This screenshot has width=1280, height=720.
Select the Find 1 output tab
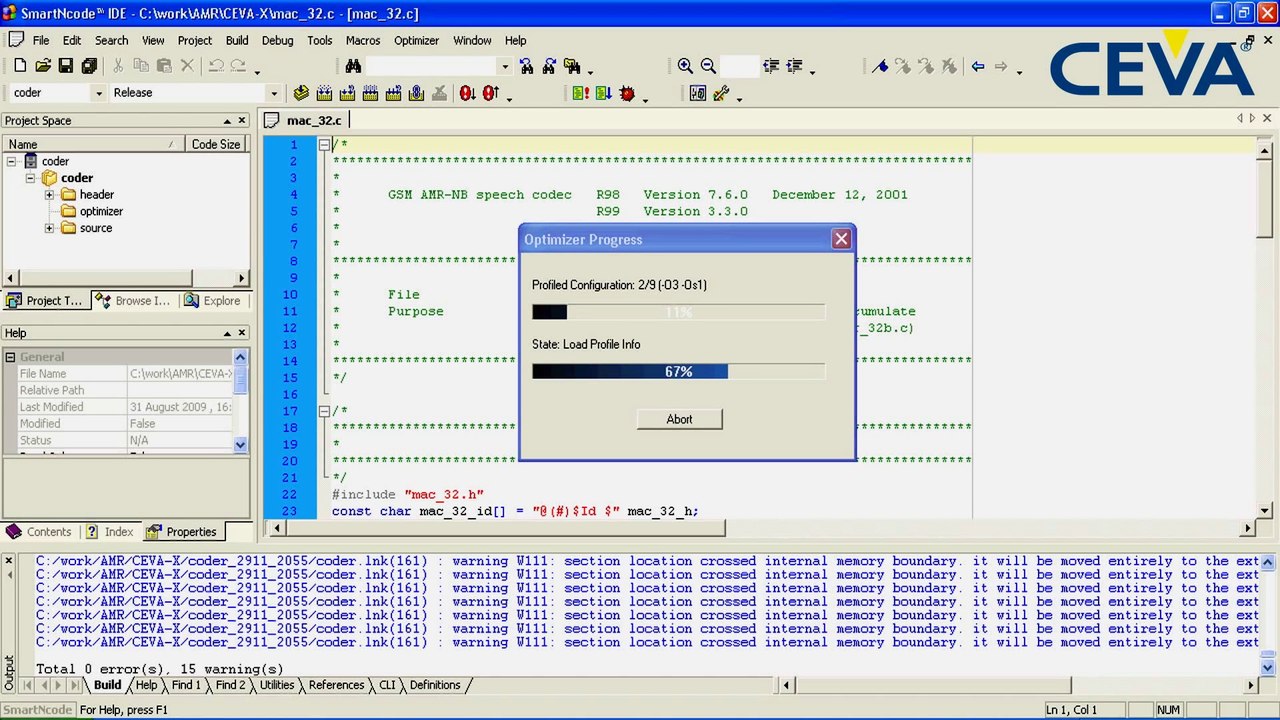[186, 685]
